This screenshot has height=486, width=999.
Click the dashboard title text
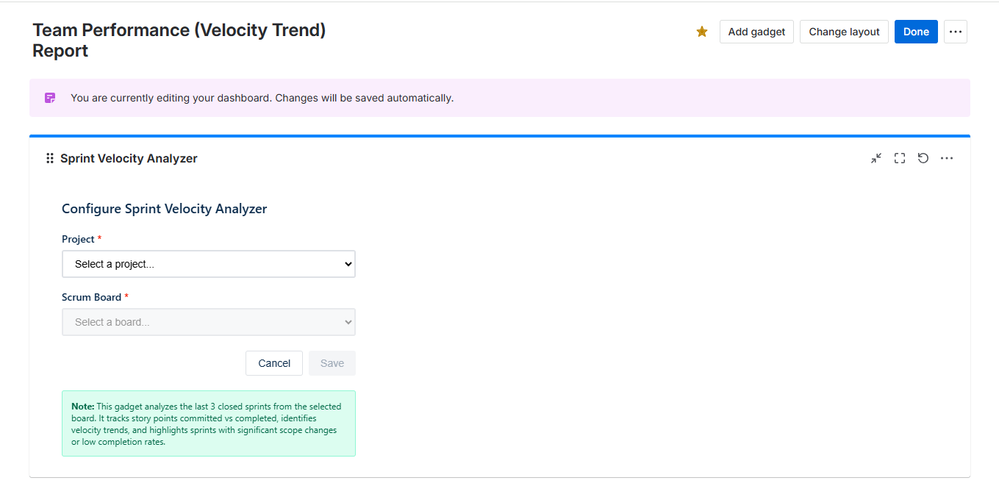179,40
